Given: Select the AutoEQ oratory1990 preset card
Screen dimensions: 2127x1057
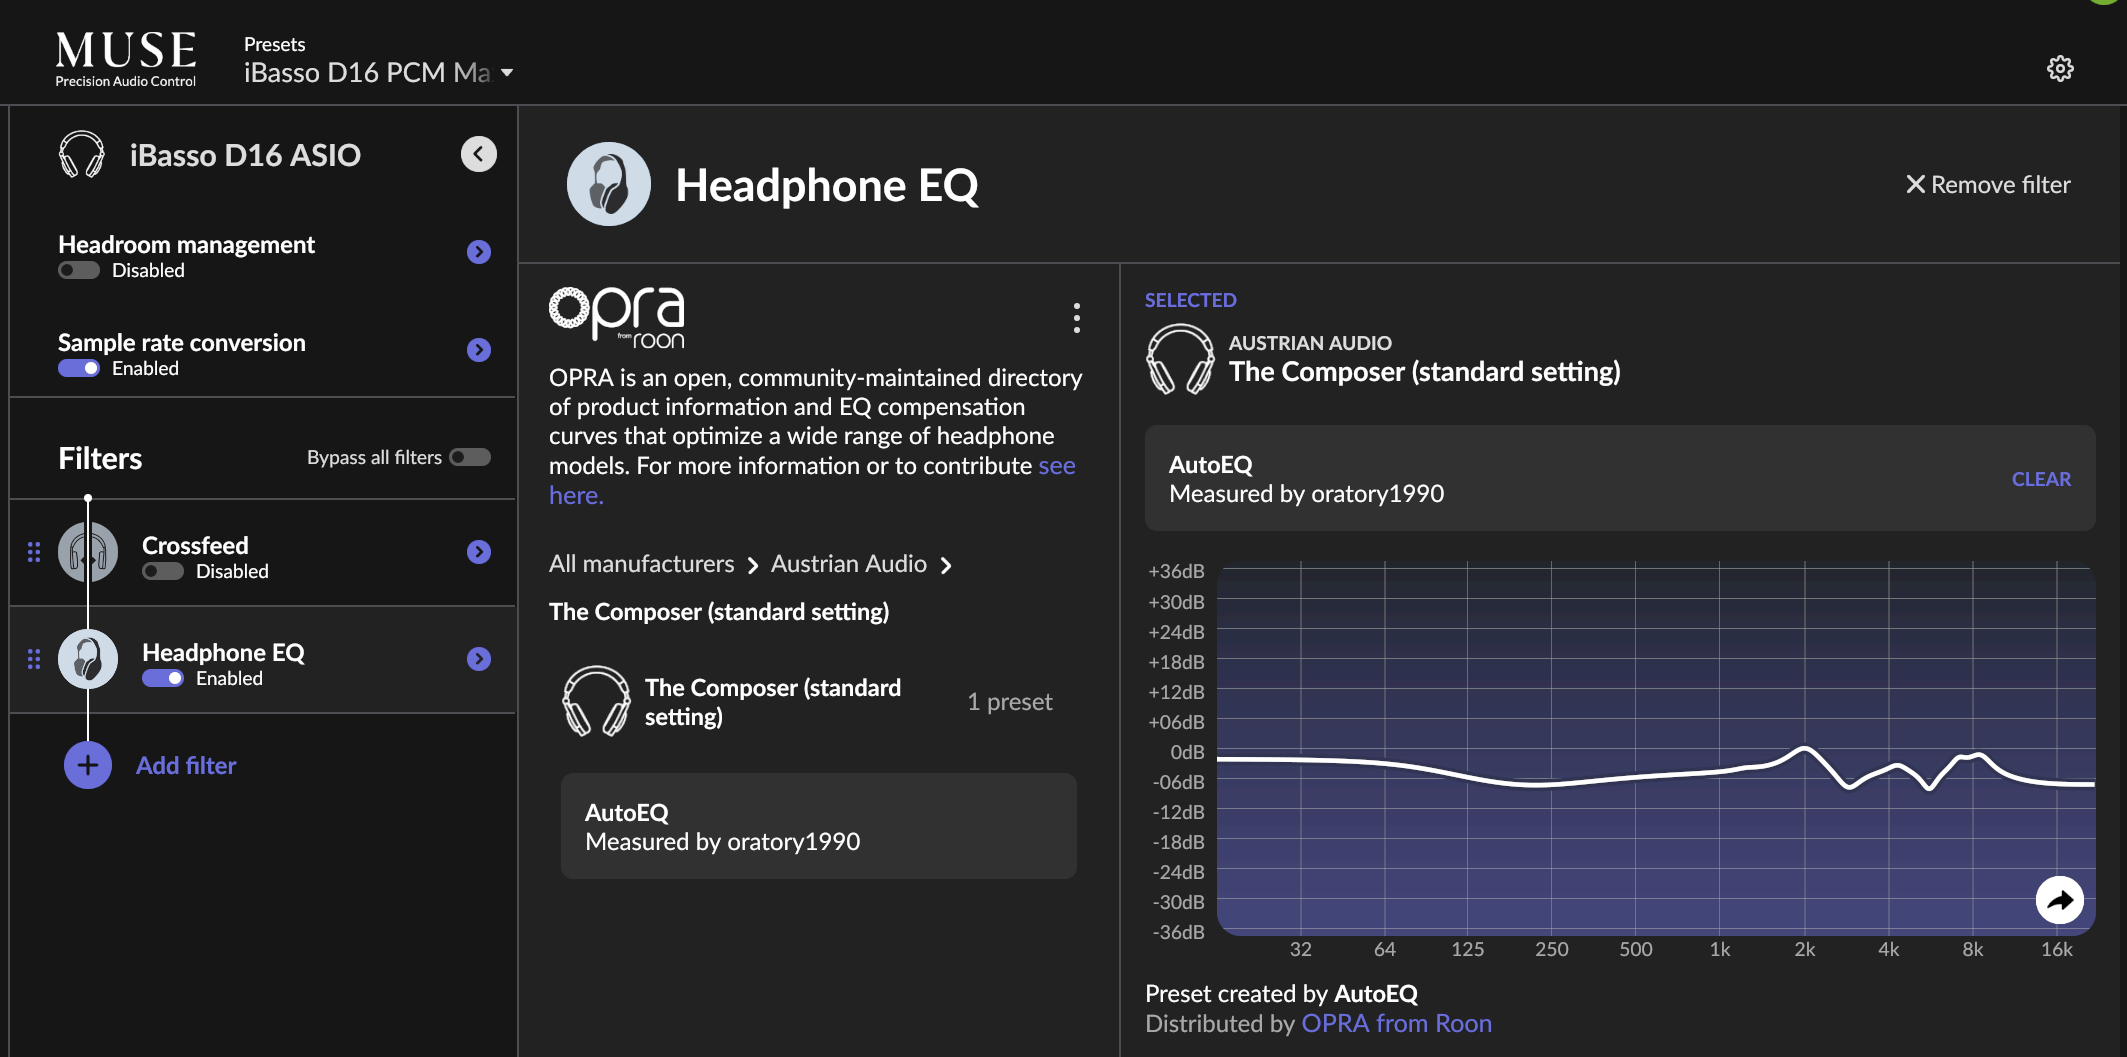Looking at the screenshot, I should coord(818,826).
